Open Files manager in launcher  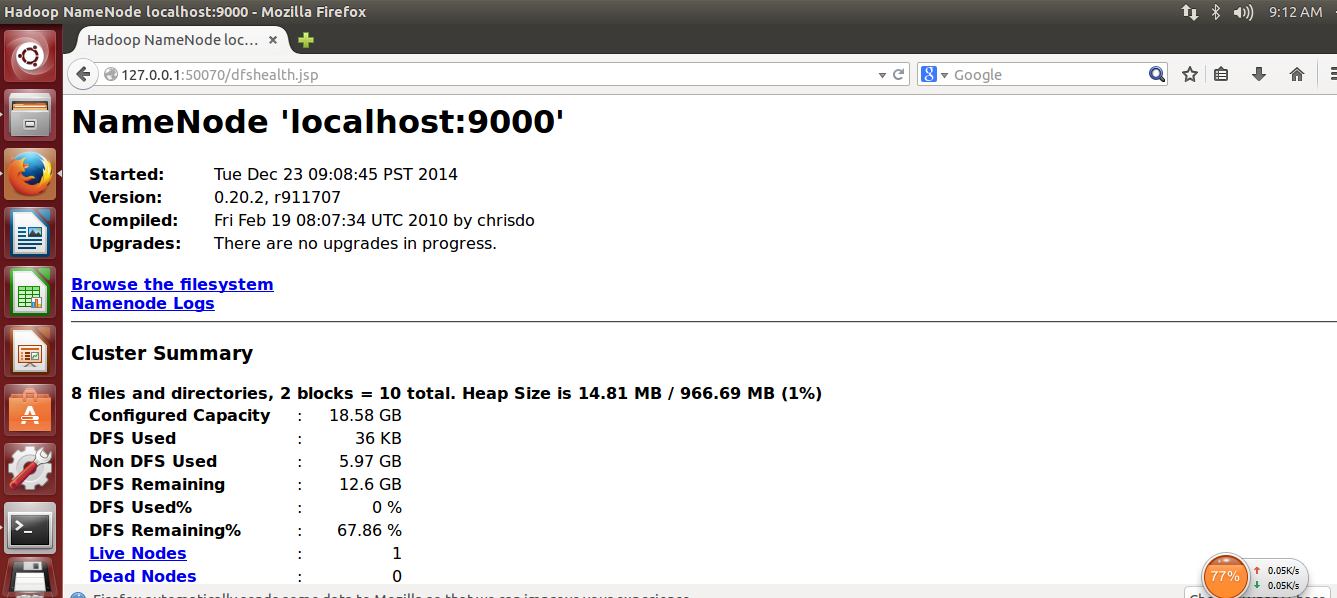pyautogui.click(x=30, y=115)
